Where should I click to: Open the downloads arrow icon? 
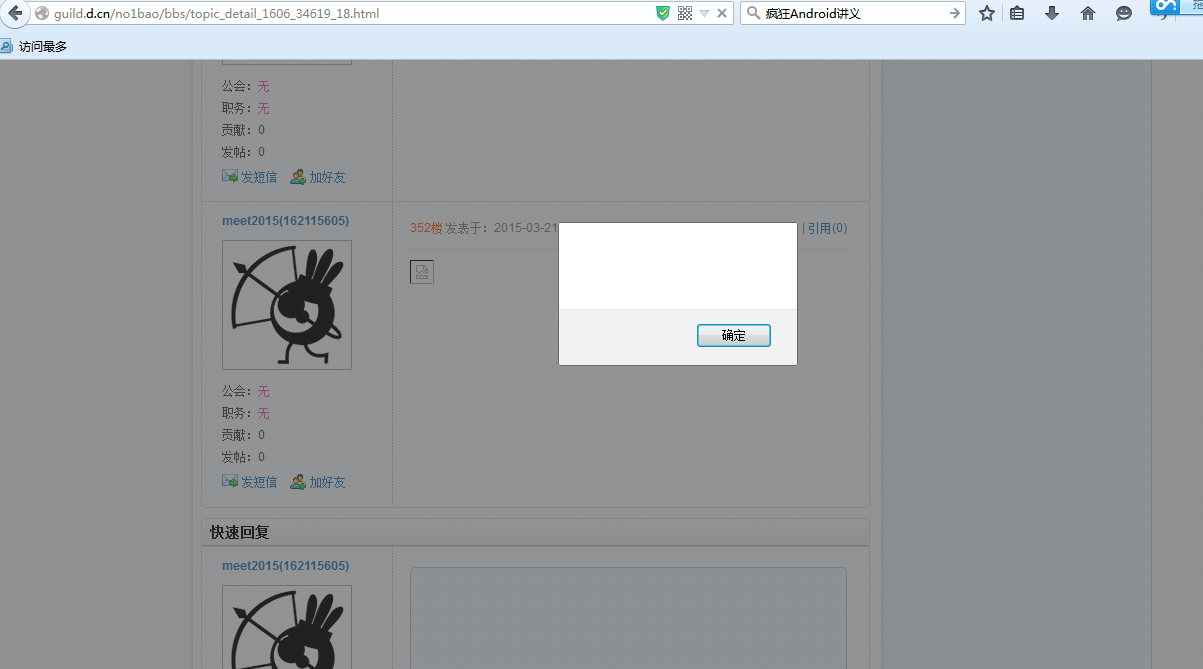tap(1052, 13)
